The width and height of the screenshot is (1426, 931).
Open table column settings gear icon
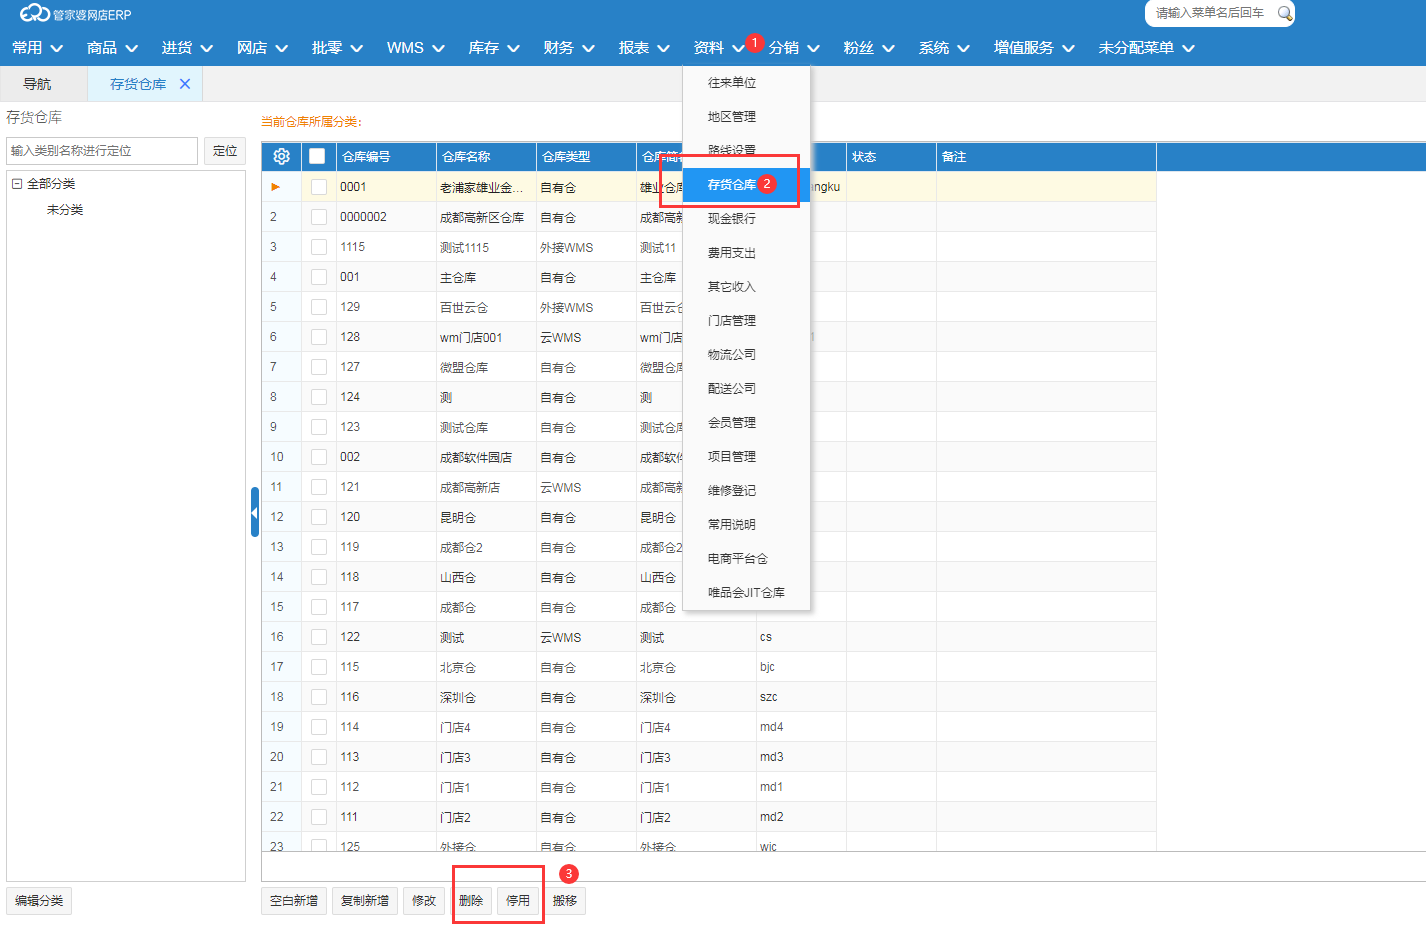pyautogui.click(x=281, y=156)
